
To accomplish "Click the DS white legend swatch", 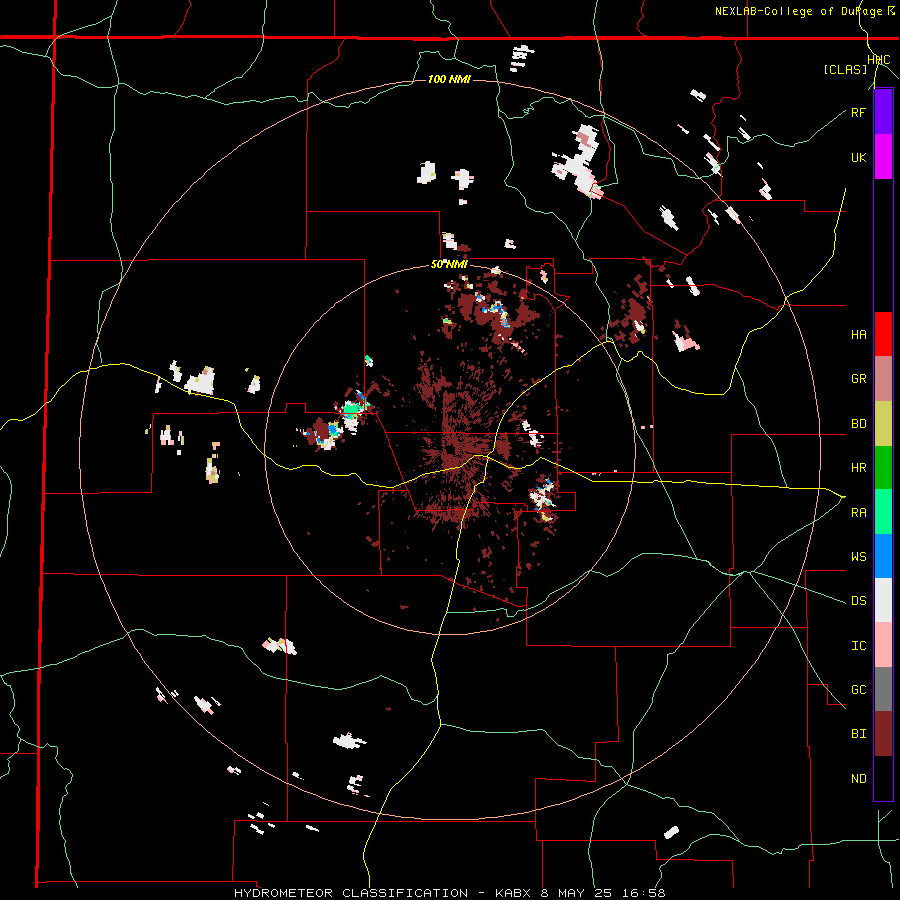I will click(883, 600).
